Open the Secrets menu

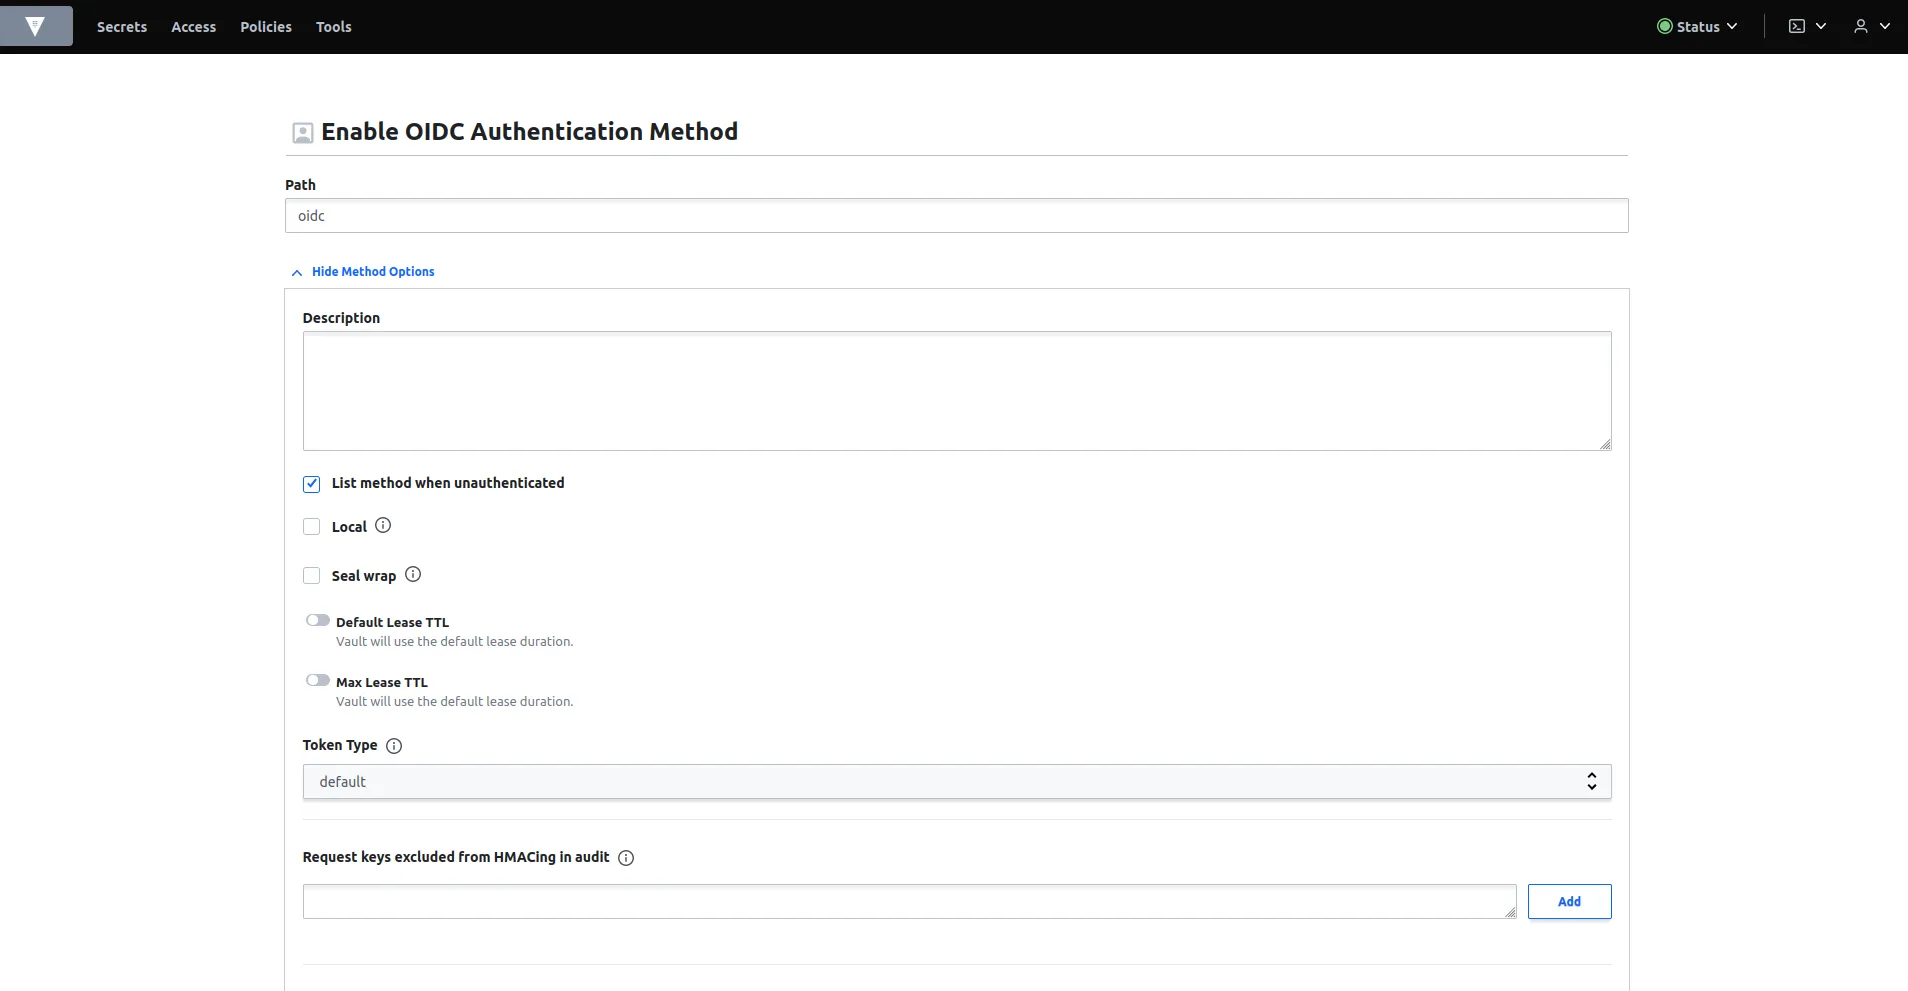coord(122,27)
